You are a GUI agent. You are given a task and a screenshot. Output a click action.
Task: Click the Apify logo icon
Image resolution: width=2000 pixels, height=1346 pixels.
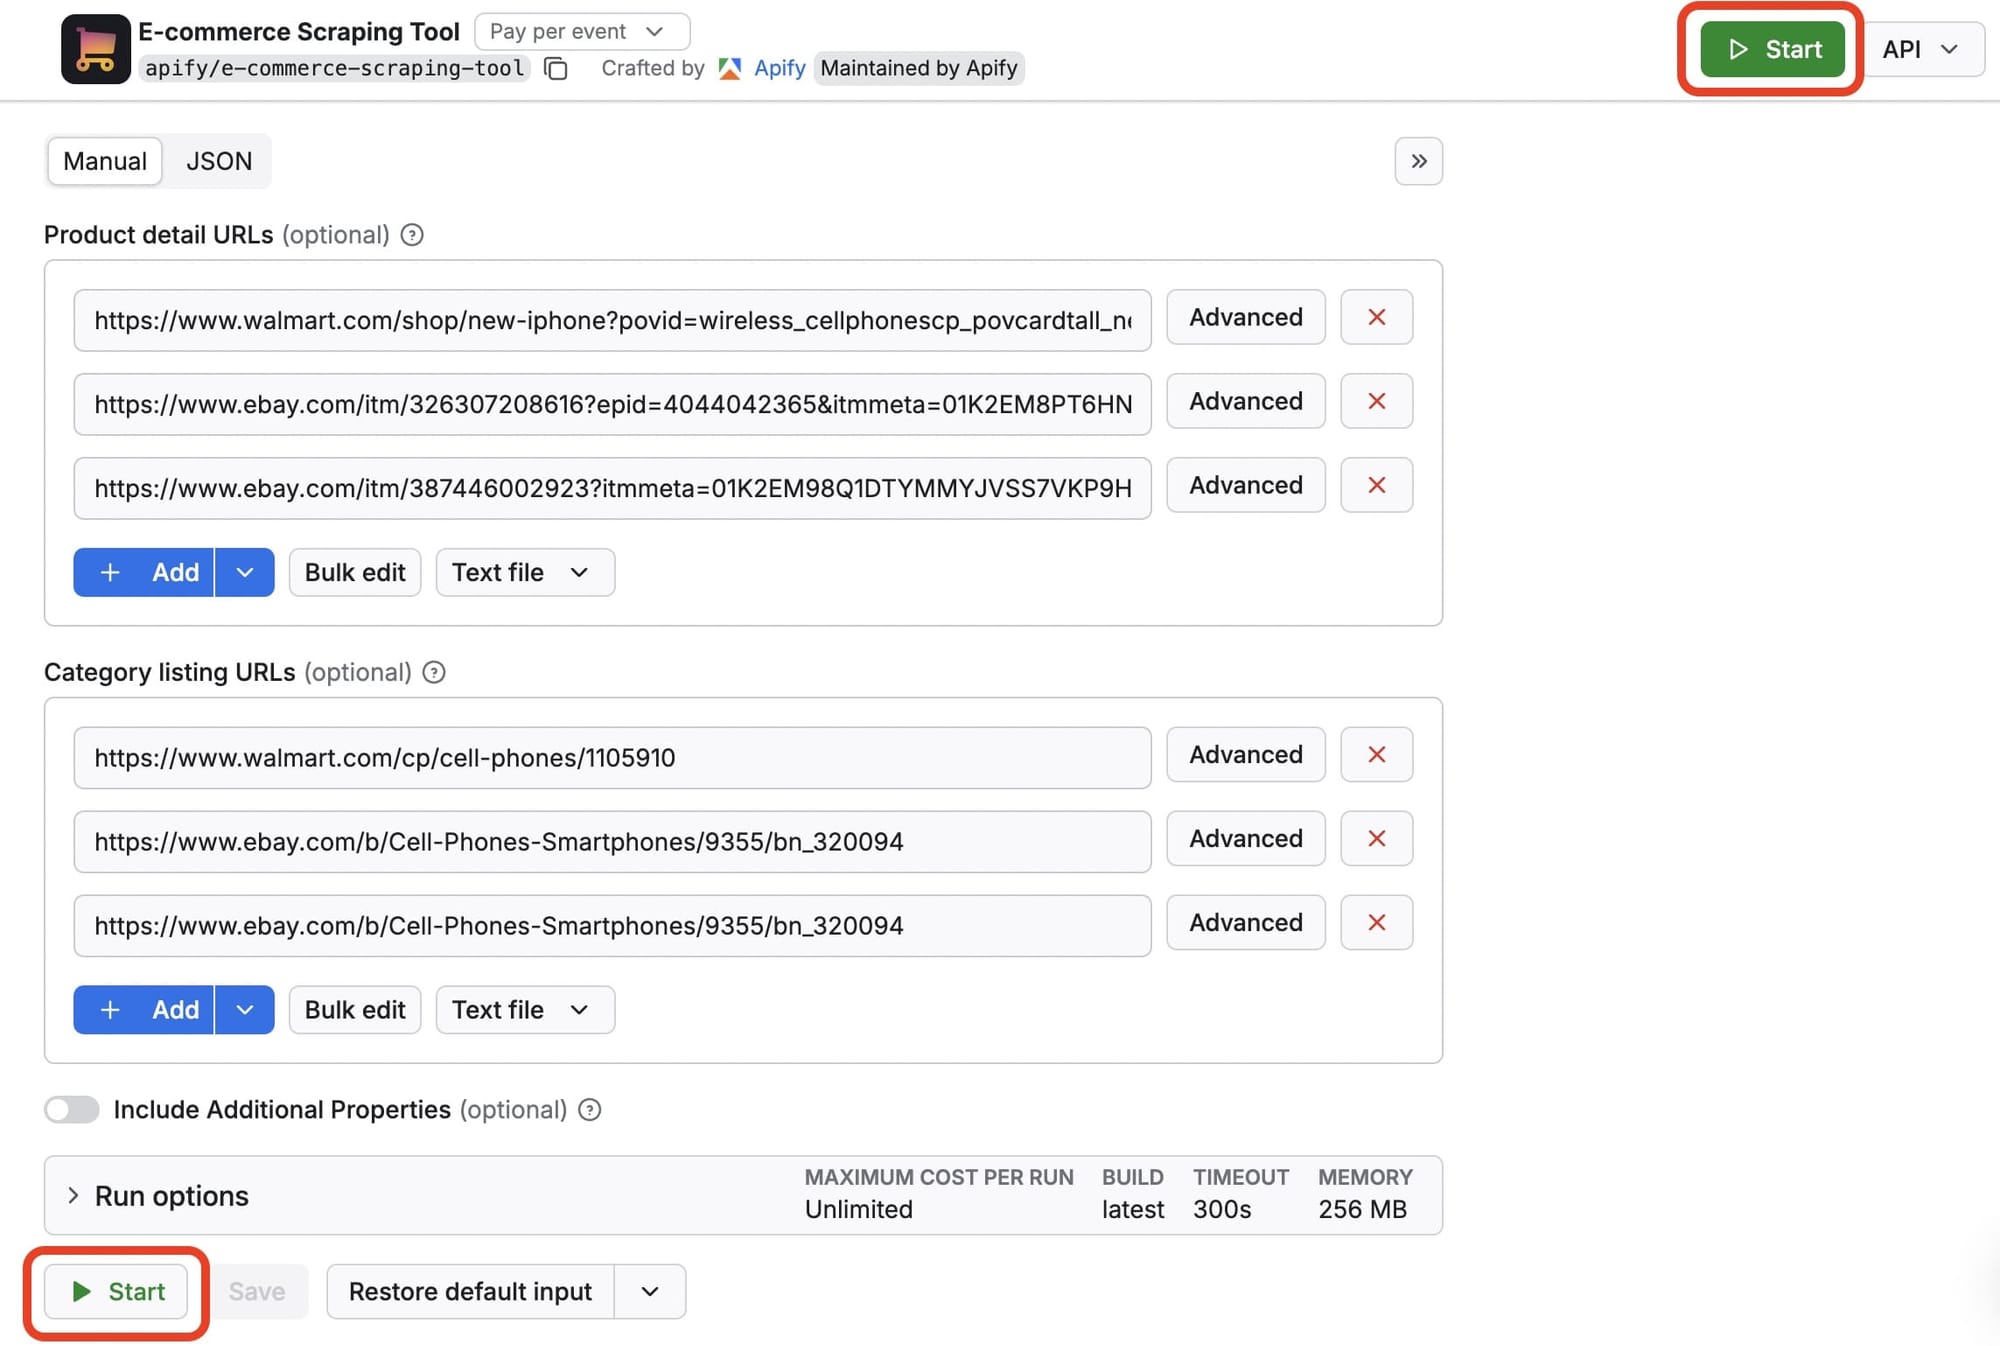(x=730, y=68)
